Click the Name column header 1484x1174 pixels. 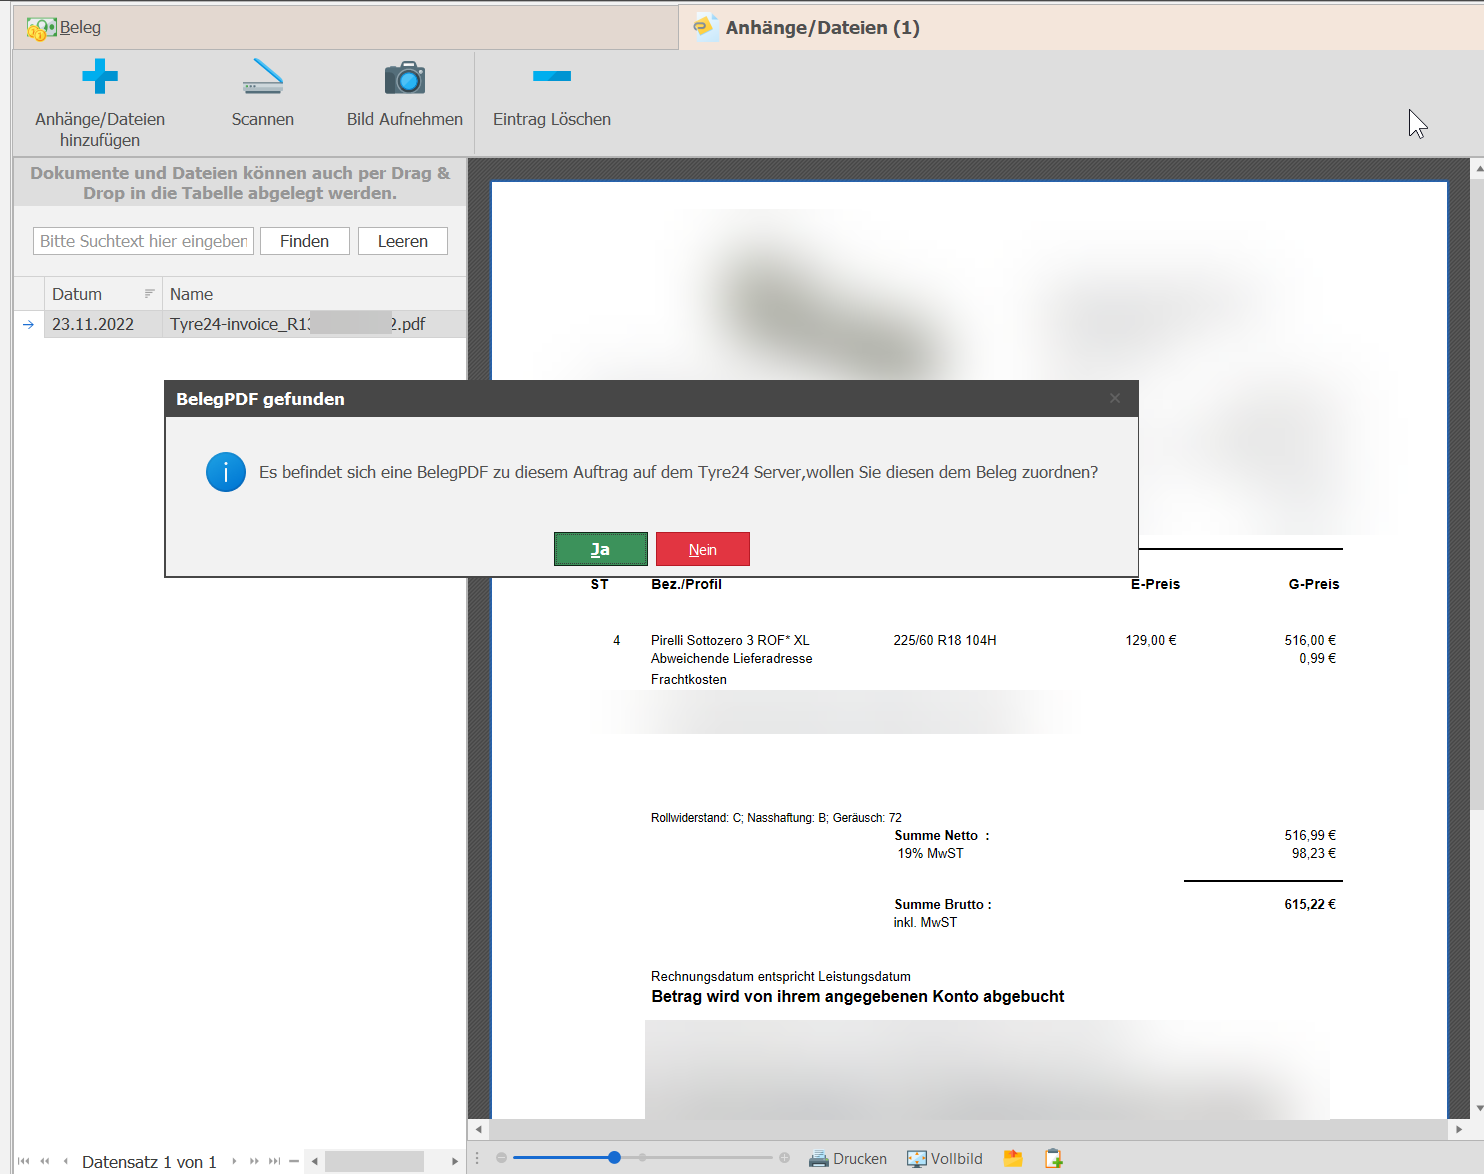tap(314, 294)
